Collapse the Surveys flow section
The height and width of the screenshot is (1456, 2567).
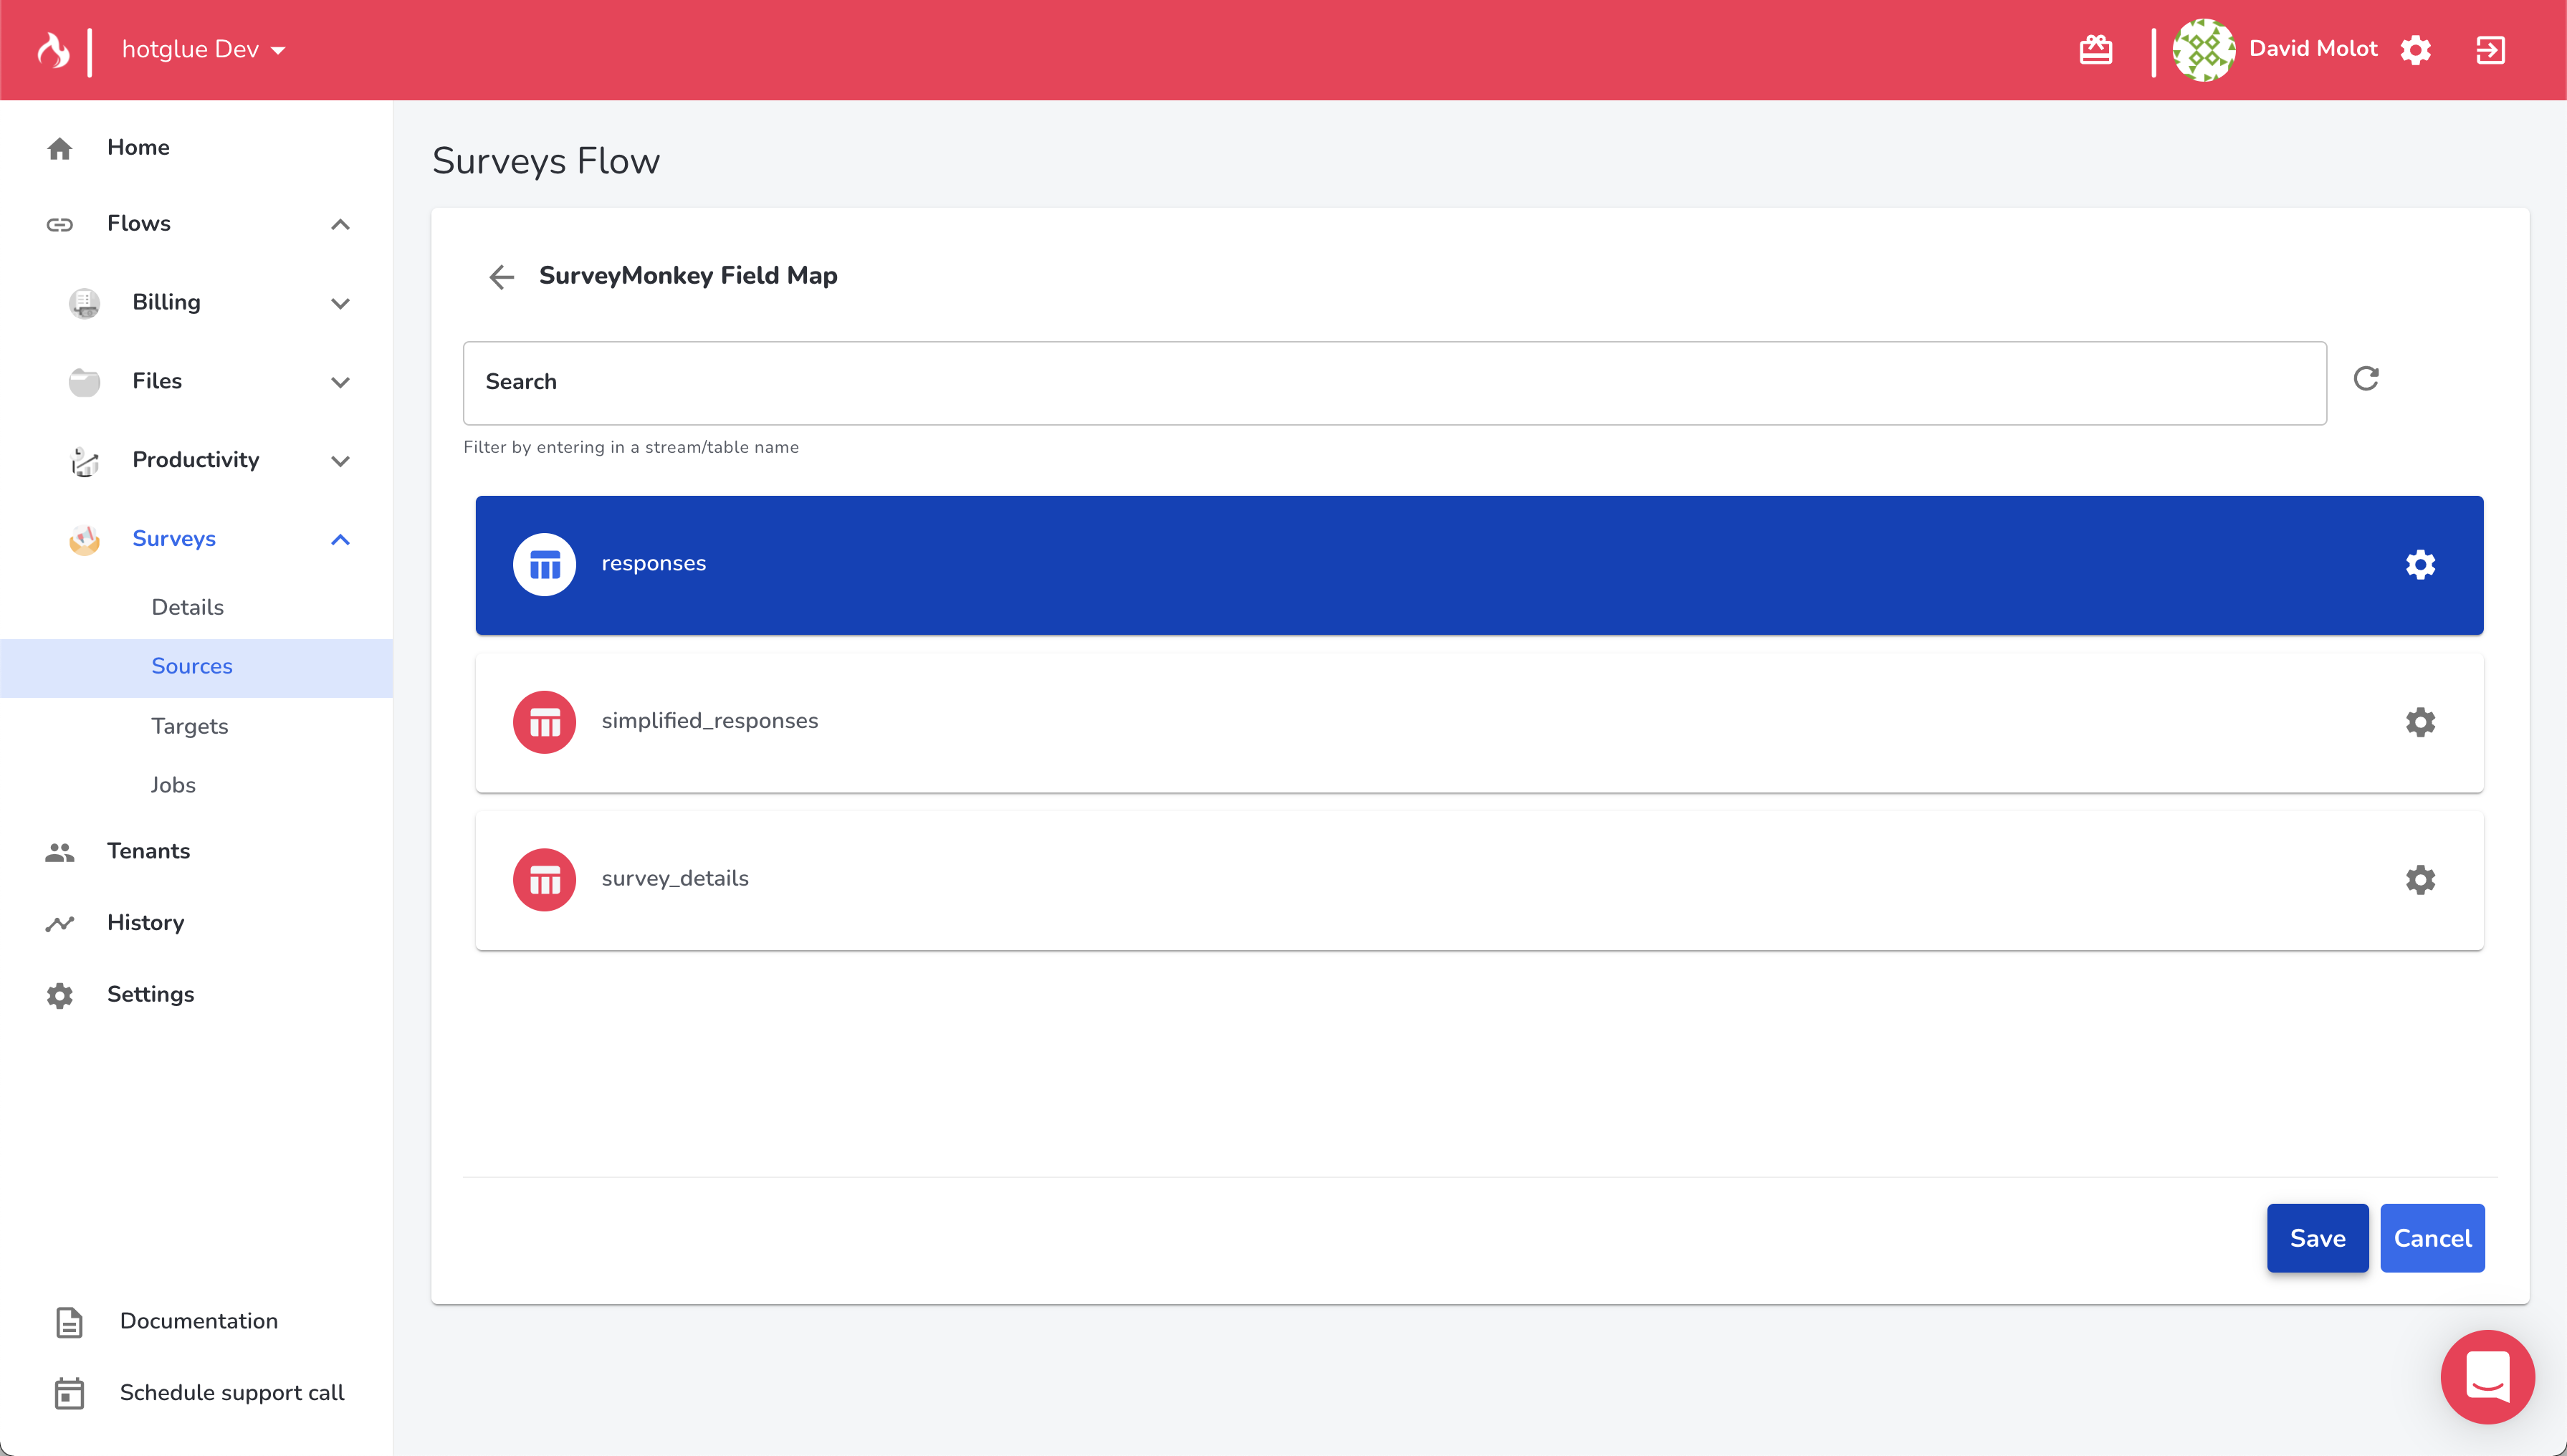340,540
